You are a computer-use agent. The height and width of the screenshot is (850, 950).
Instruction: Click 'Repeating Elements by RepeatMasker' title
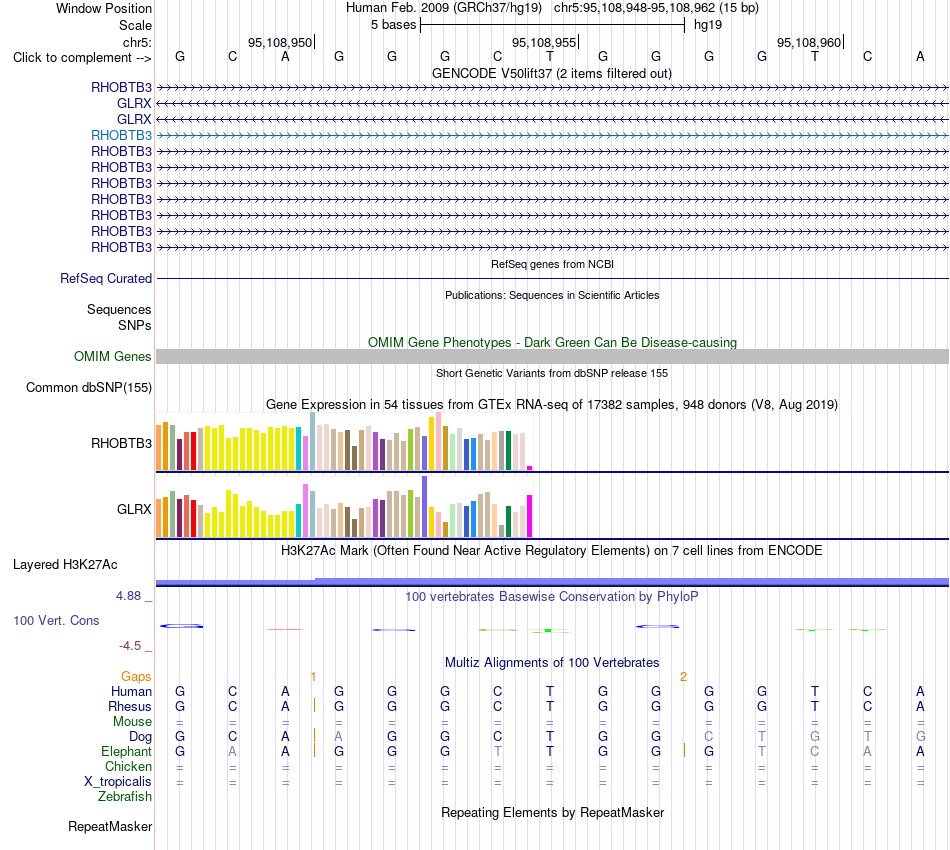coord(552,812)
